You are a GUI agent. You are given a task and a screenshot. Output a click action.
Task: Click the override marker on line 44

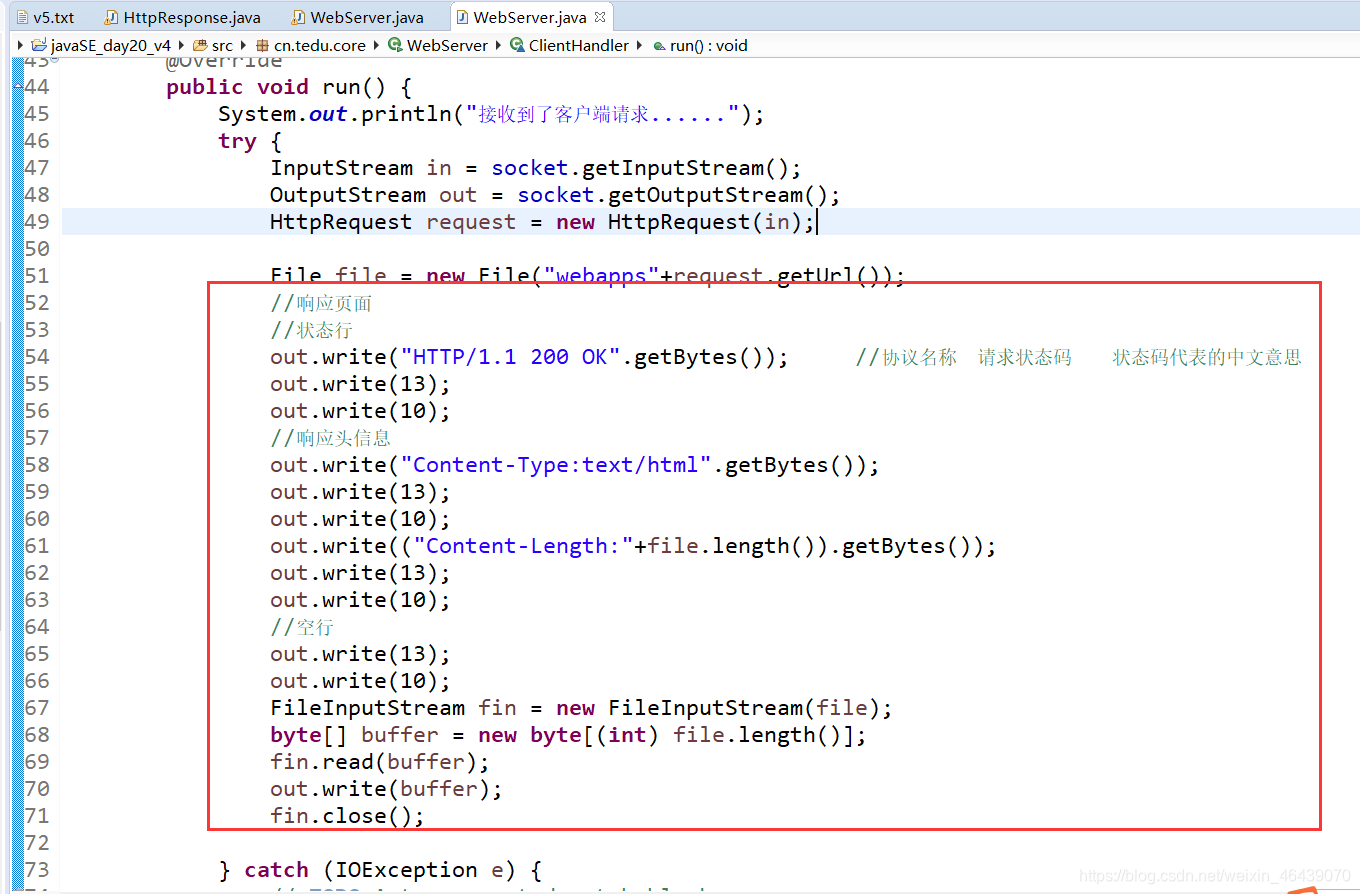[x=17, y=87]
